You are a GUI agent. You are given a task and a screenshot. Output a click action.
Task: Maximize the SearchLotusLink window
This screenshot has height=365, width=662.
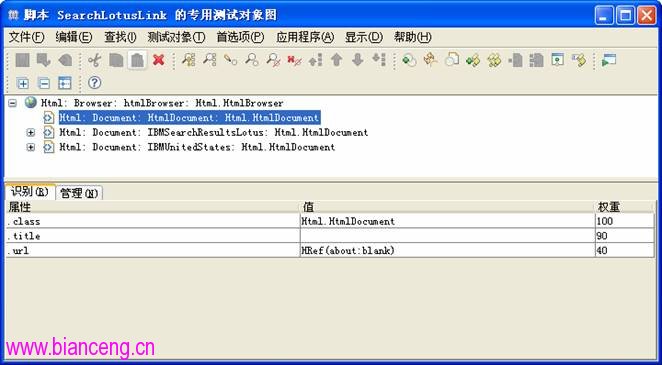coord(625,16)
